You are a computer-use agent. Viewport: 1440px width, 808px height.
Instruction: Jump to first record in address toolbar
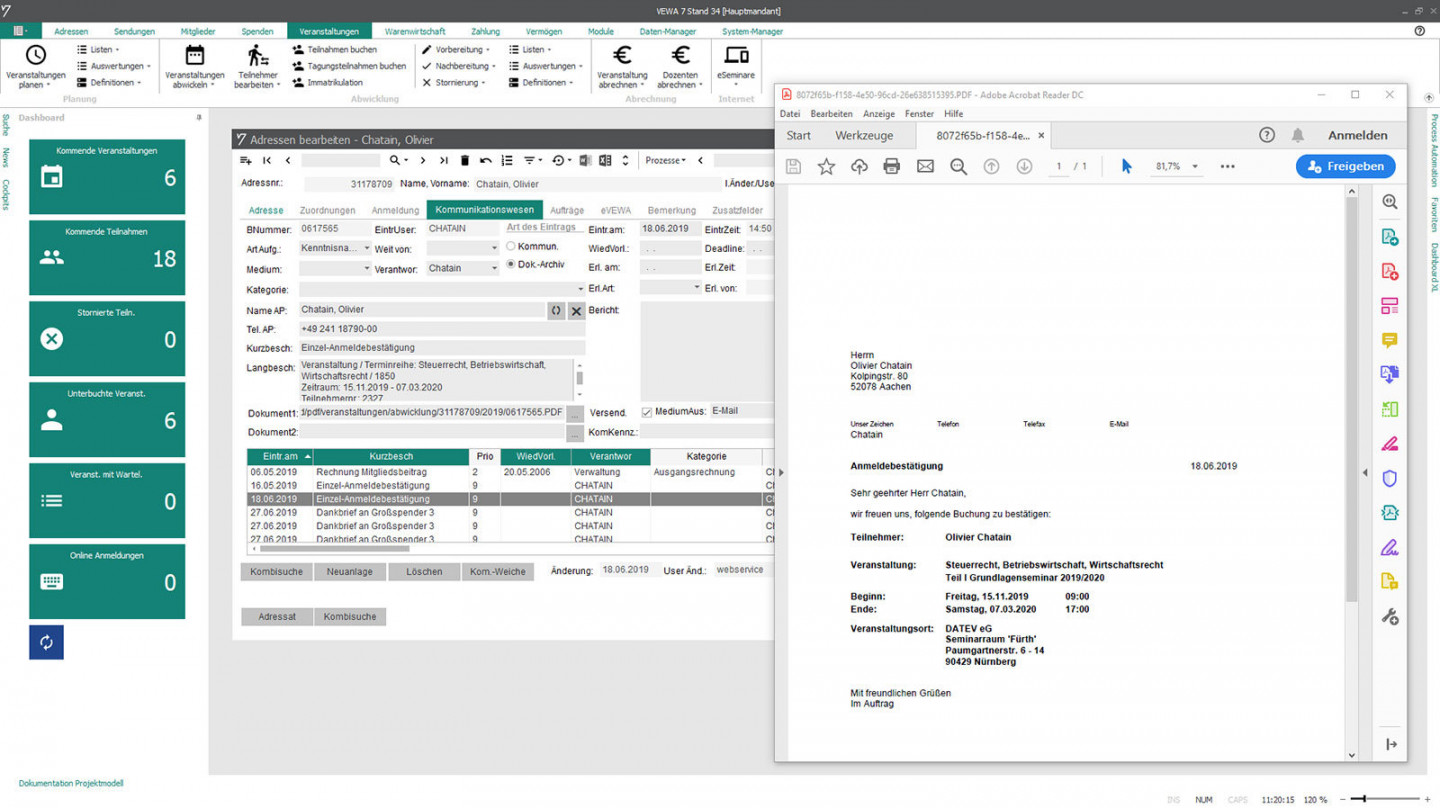pyautogui.click(x=267, y=160)
